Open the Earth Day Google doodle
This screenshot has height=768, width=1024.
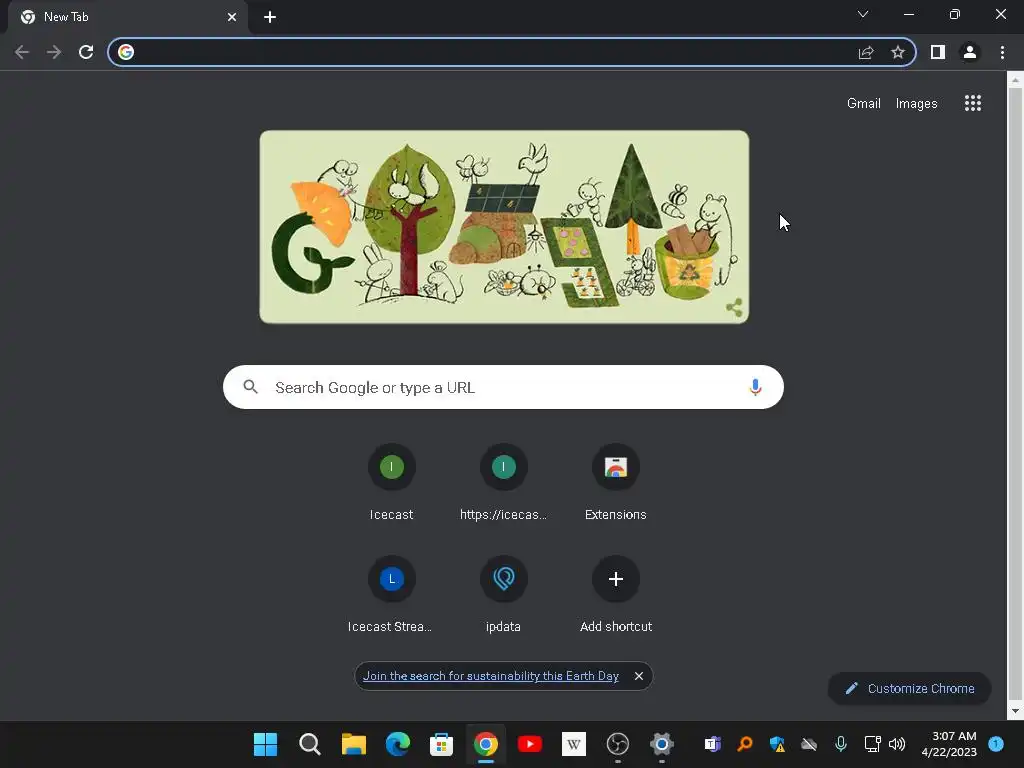(x=504, y=227)
